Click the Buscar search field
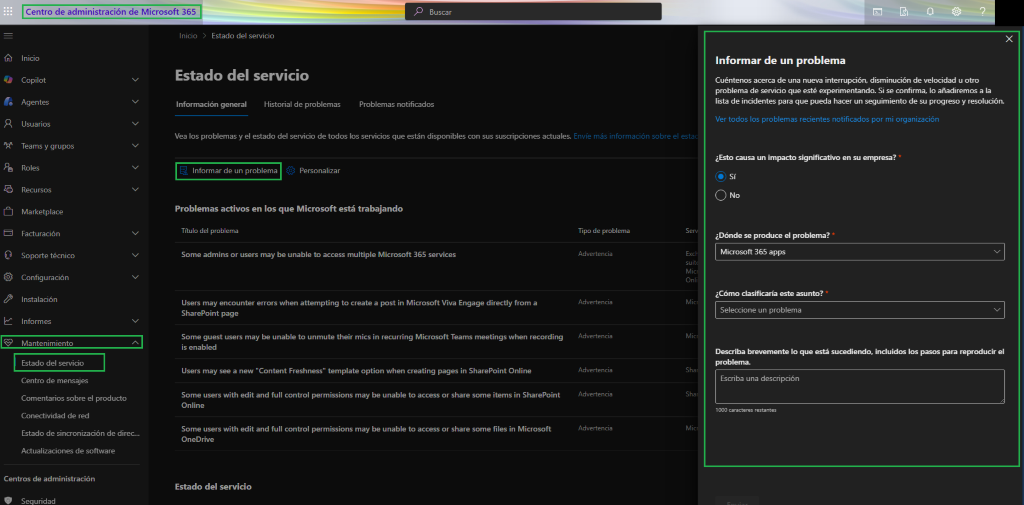Viewport: 1024px width, 505px height. click(533, 12)
